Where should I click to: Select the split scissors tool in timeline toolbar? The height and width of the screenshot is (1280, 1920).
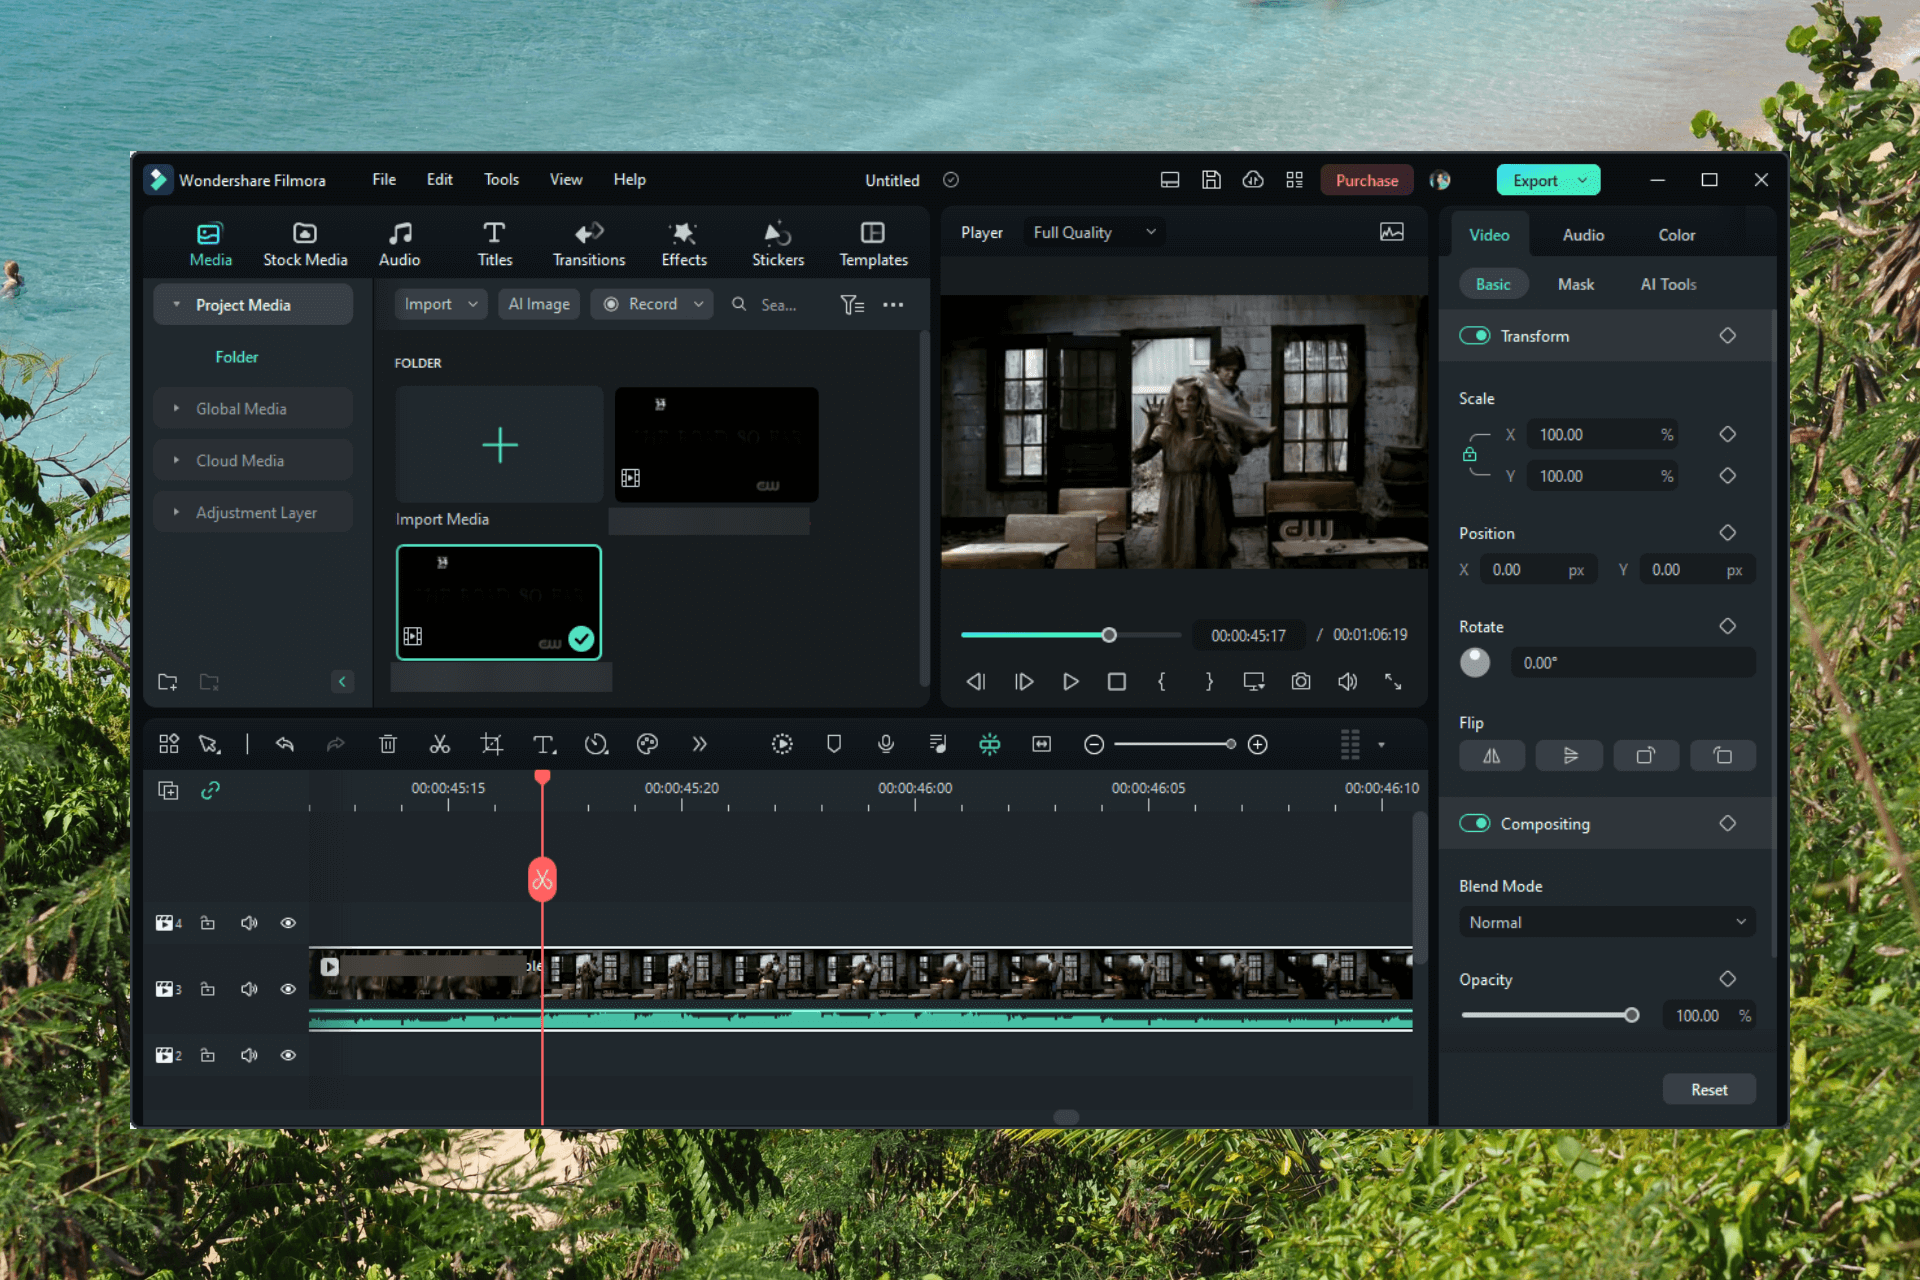tap(439, 744)
